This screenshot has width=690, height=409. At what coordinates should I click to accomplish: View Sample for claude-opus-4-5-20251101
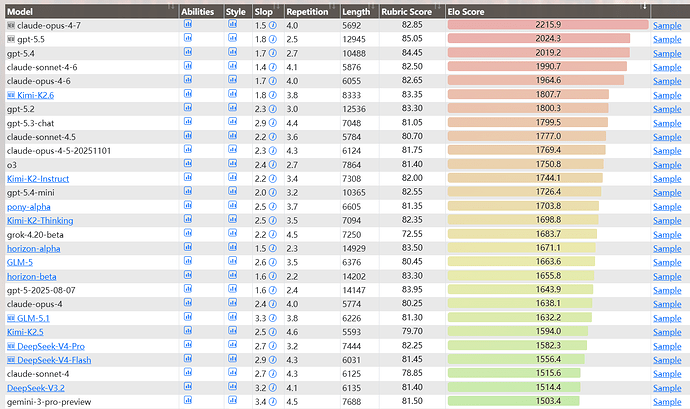tap(667, 151)
